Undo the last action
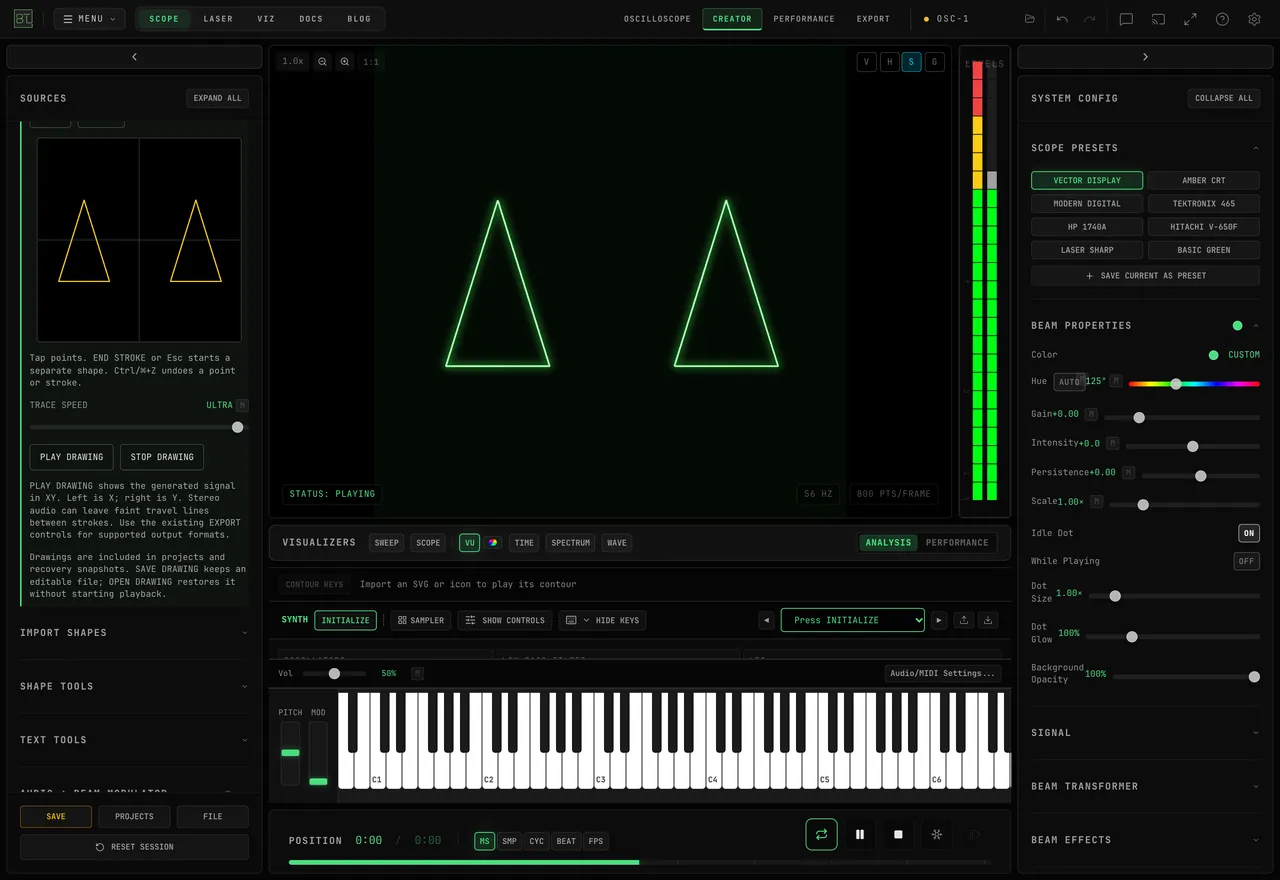 click(x=1062, y=19)
